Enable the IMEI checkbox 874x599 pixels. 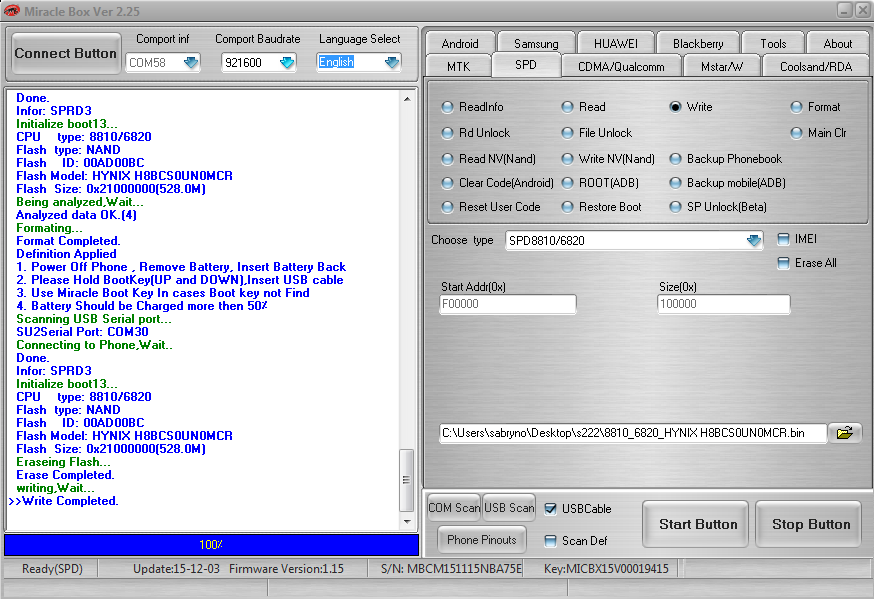pos(783,240)
